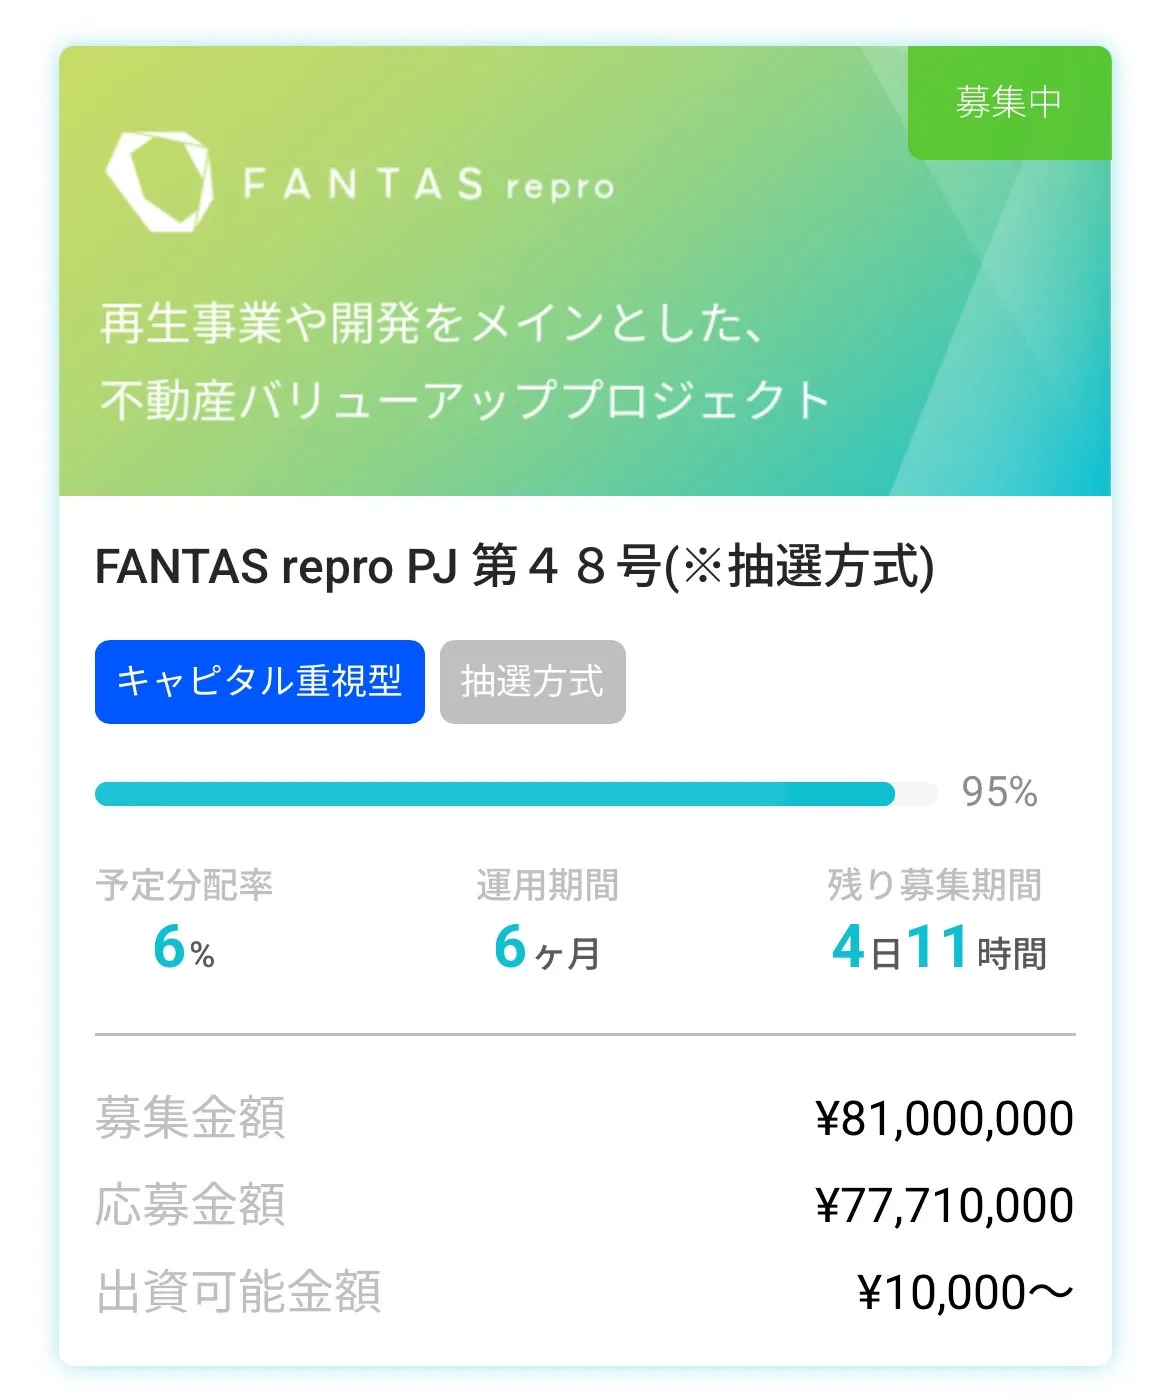Click the FANTAS repro wordmark text
The height and width of the screenshot is (1399, 1170).
[x=429, y=184]
